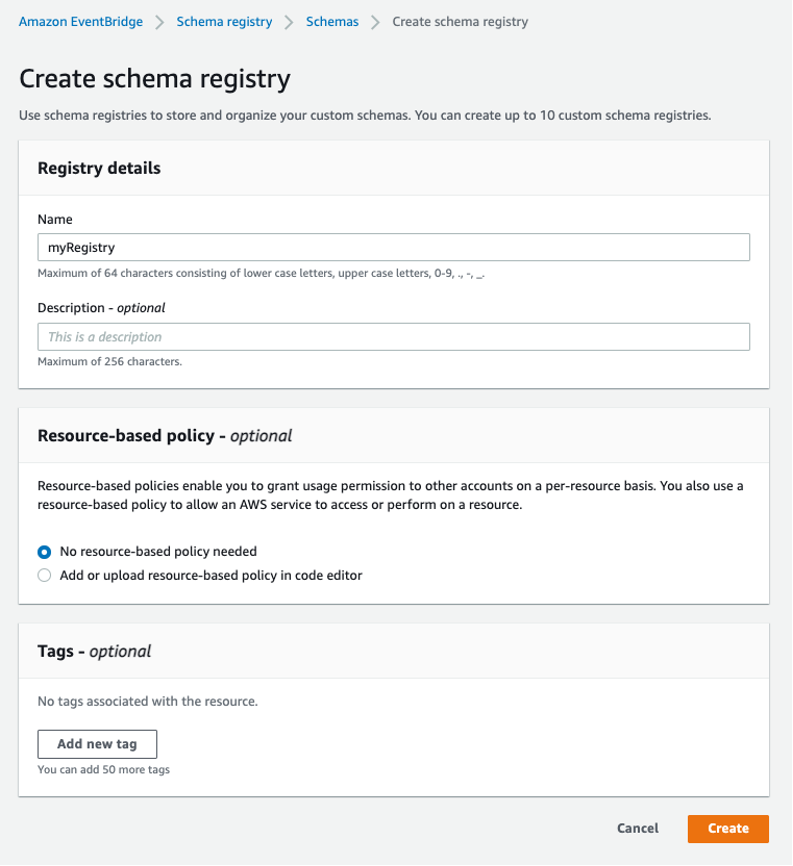Click chevron separator after Schemas breadcrumb
This screenshot has height=866, width=793.
click(376, 22)
